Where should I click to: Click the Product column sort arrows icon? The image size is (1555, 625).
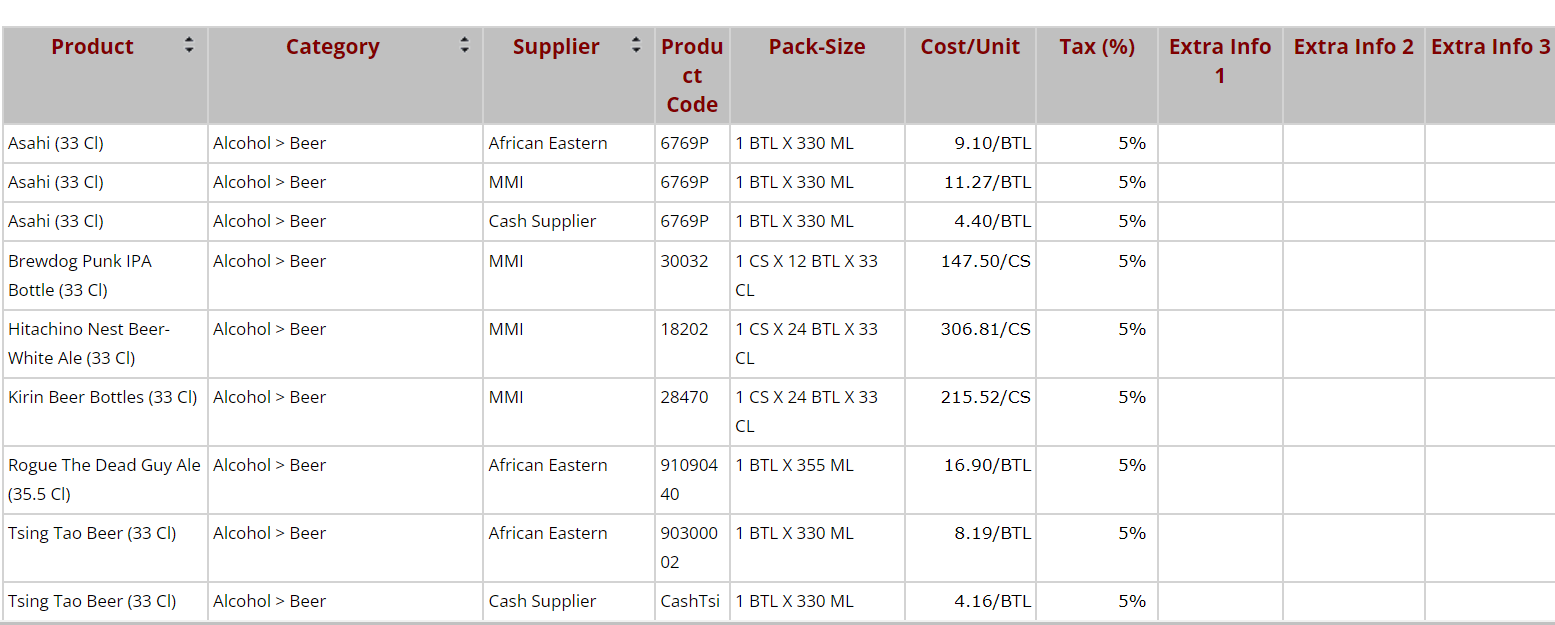point(189,45)
